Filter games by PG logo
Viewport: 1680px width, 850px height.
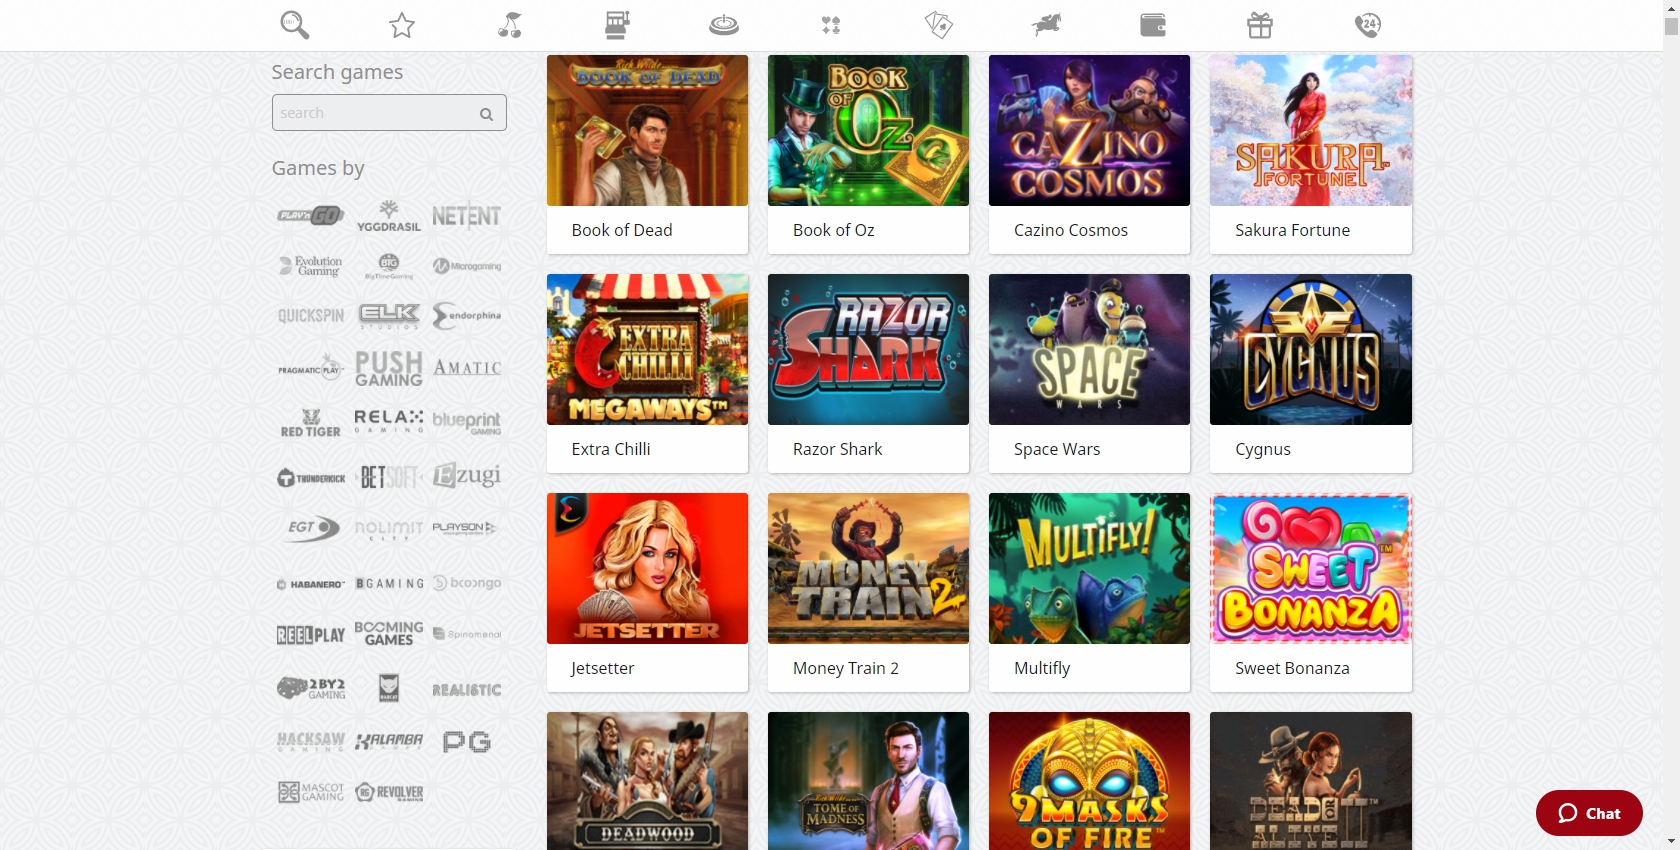[x=467, y=742]
